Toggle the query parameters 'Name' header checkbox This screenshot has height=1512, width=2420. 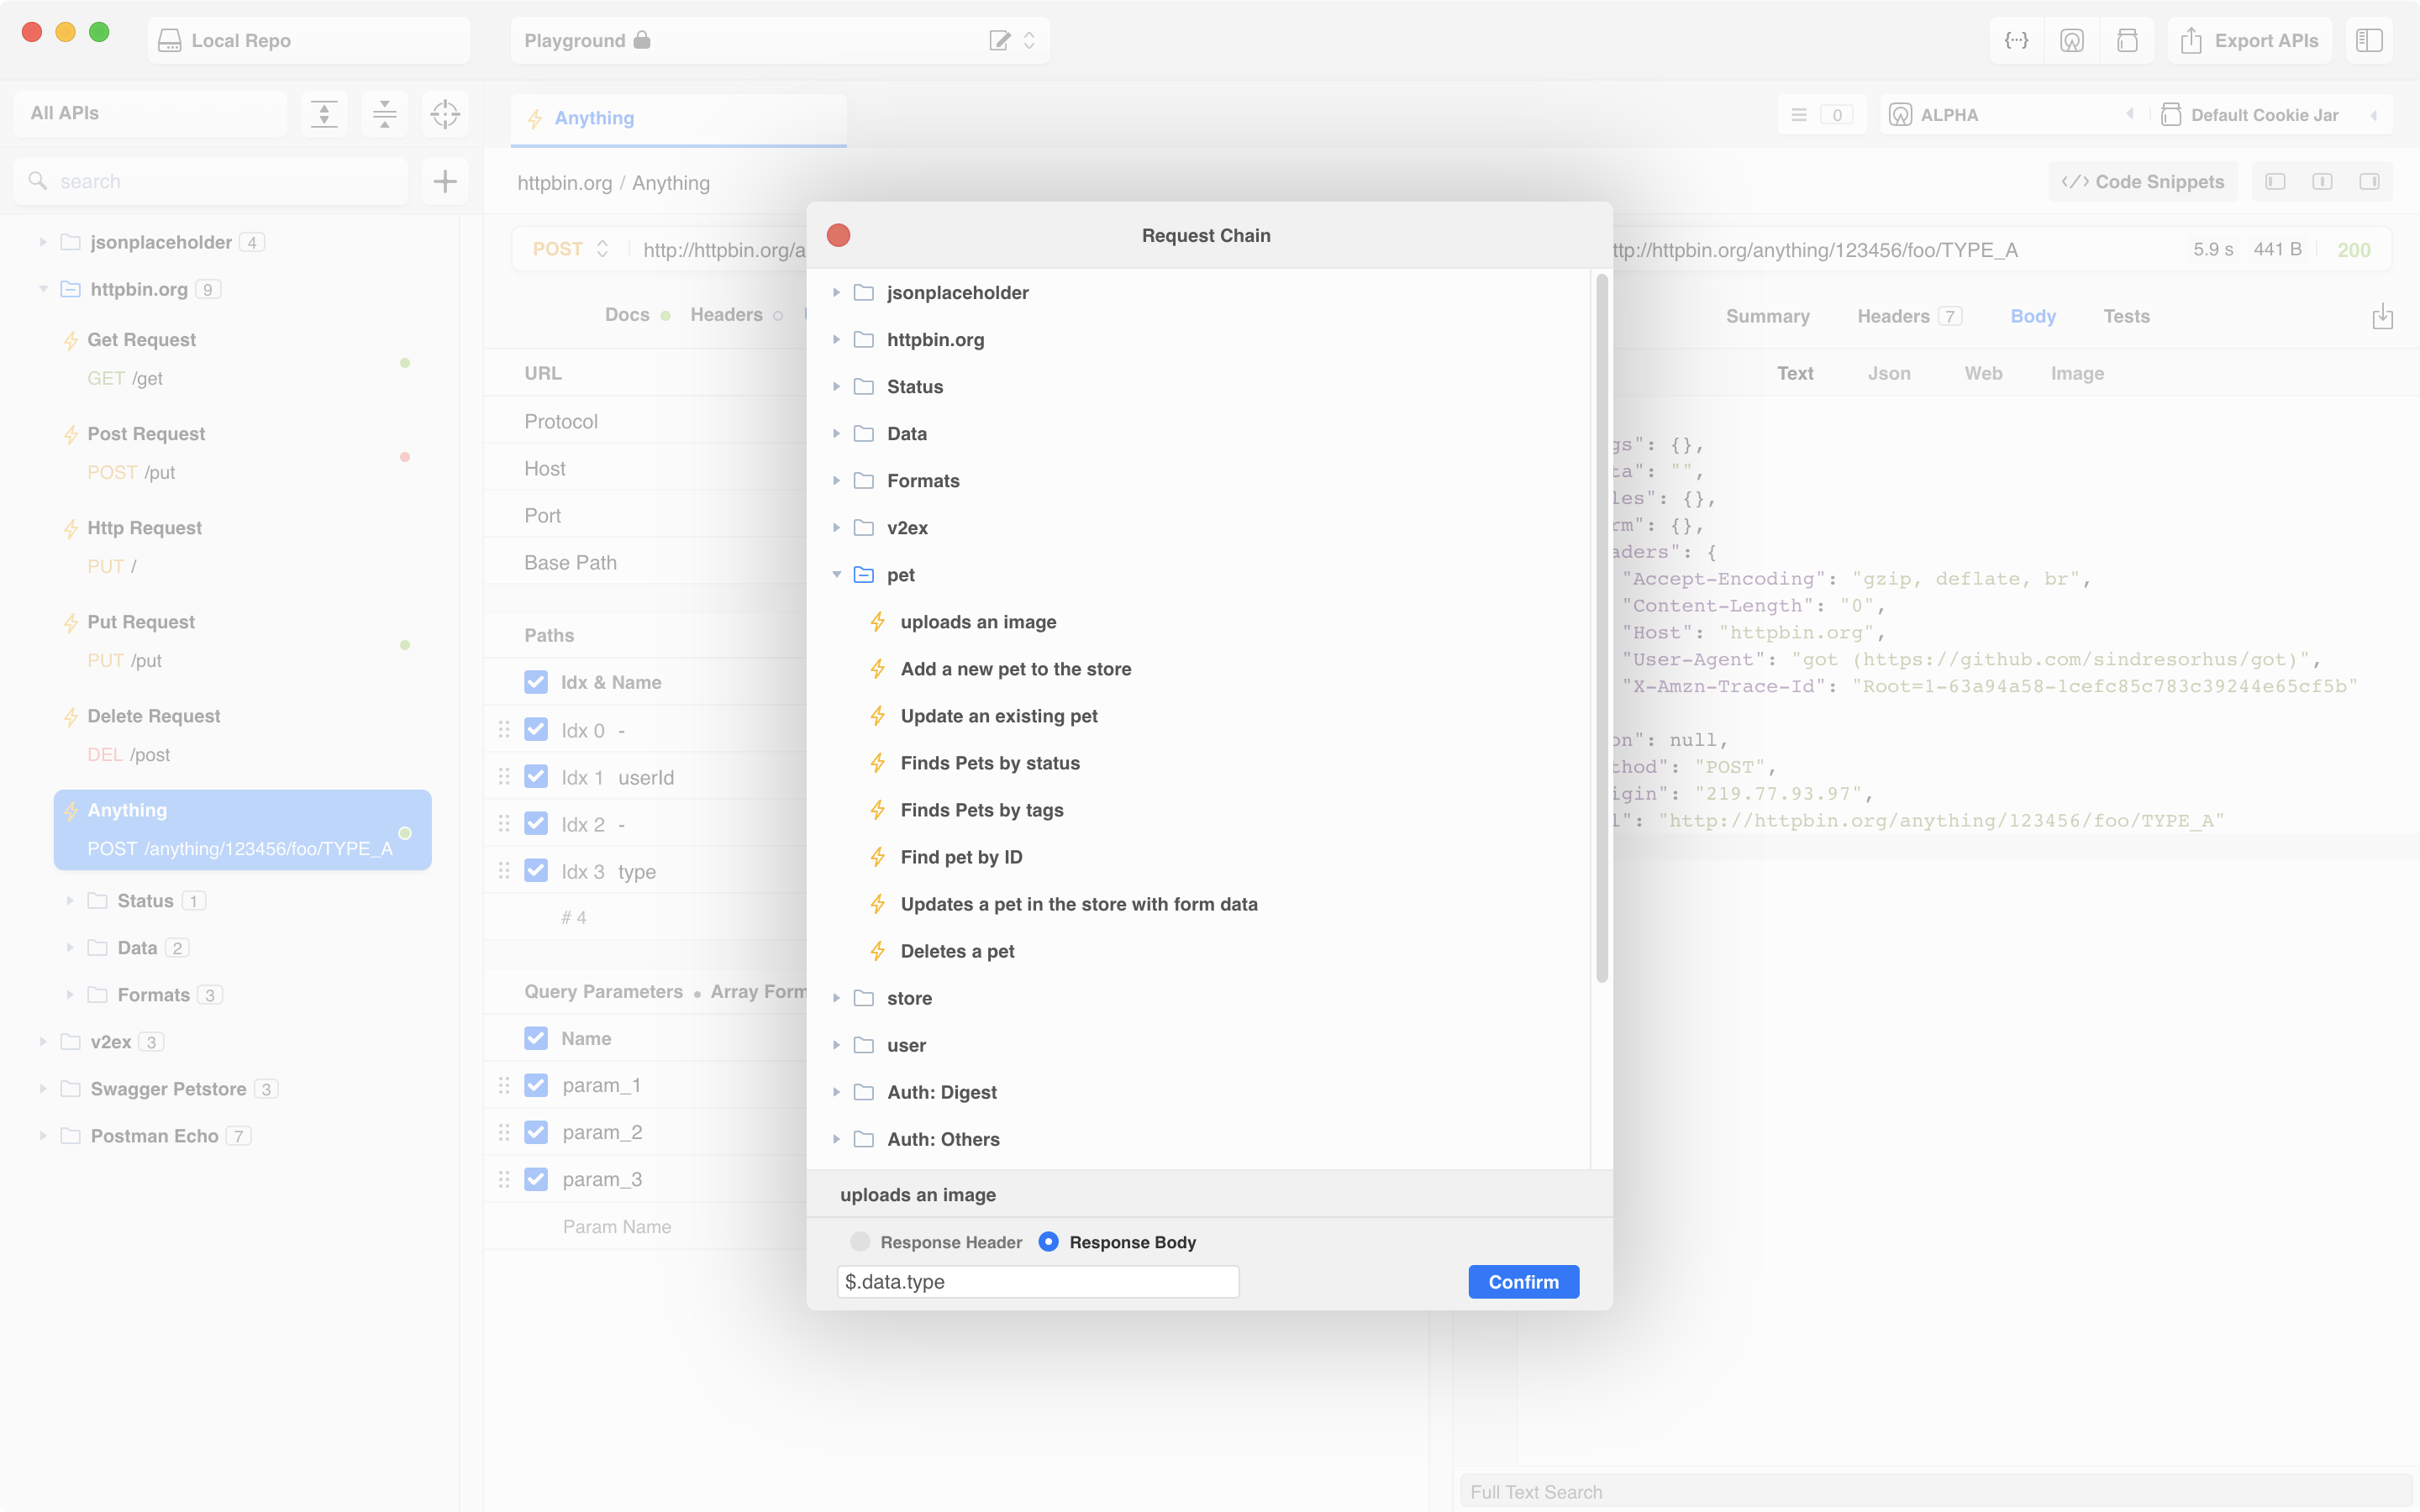coord(536,1038)
